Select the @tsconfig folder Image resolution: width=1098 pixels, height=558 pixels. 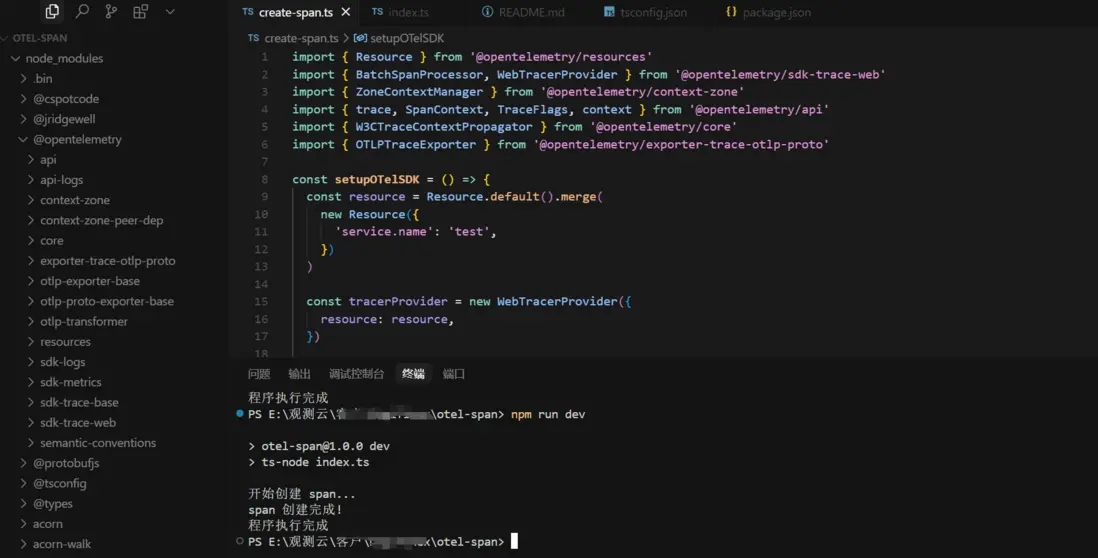click(60, 484)
